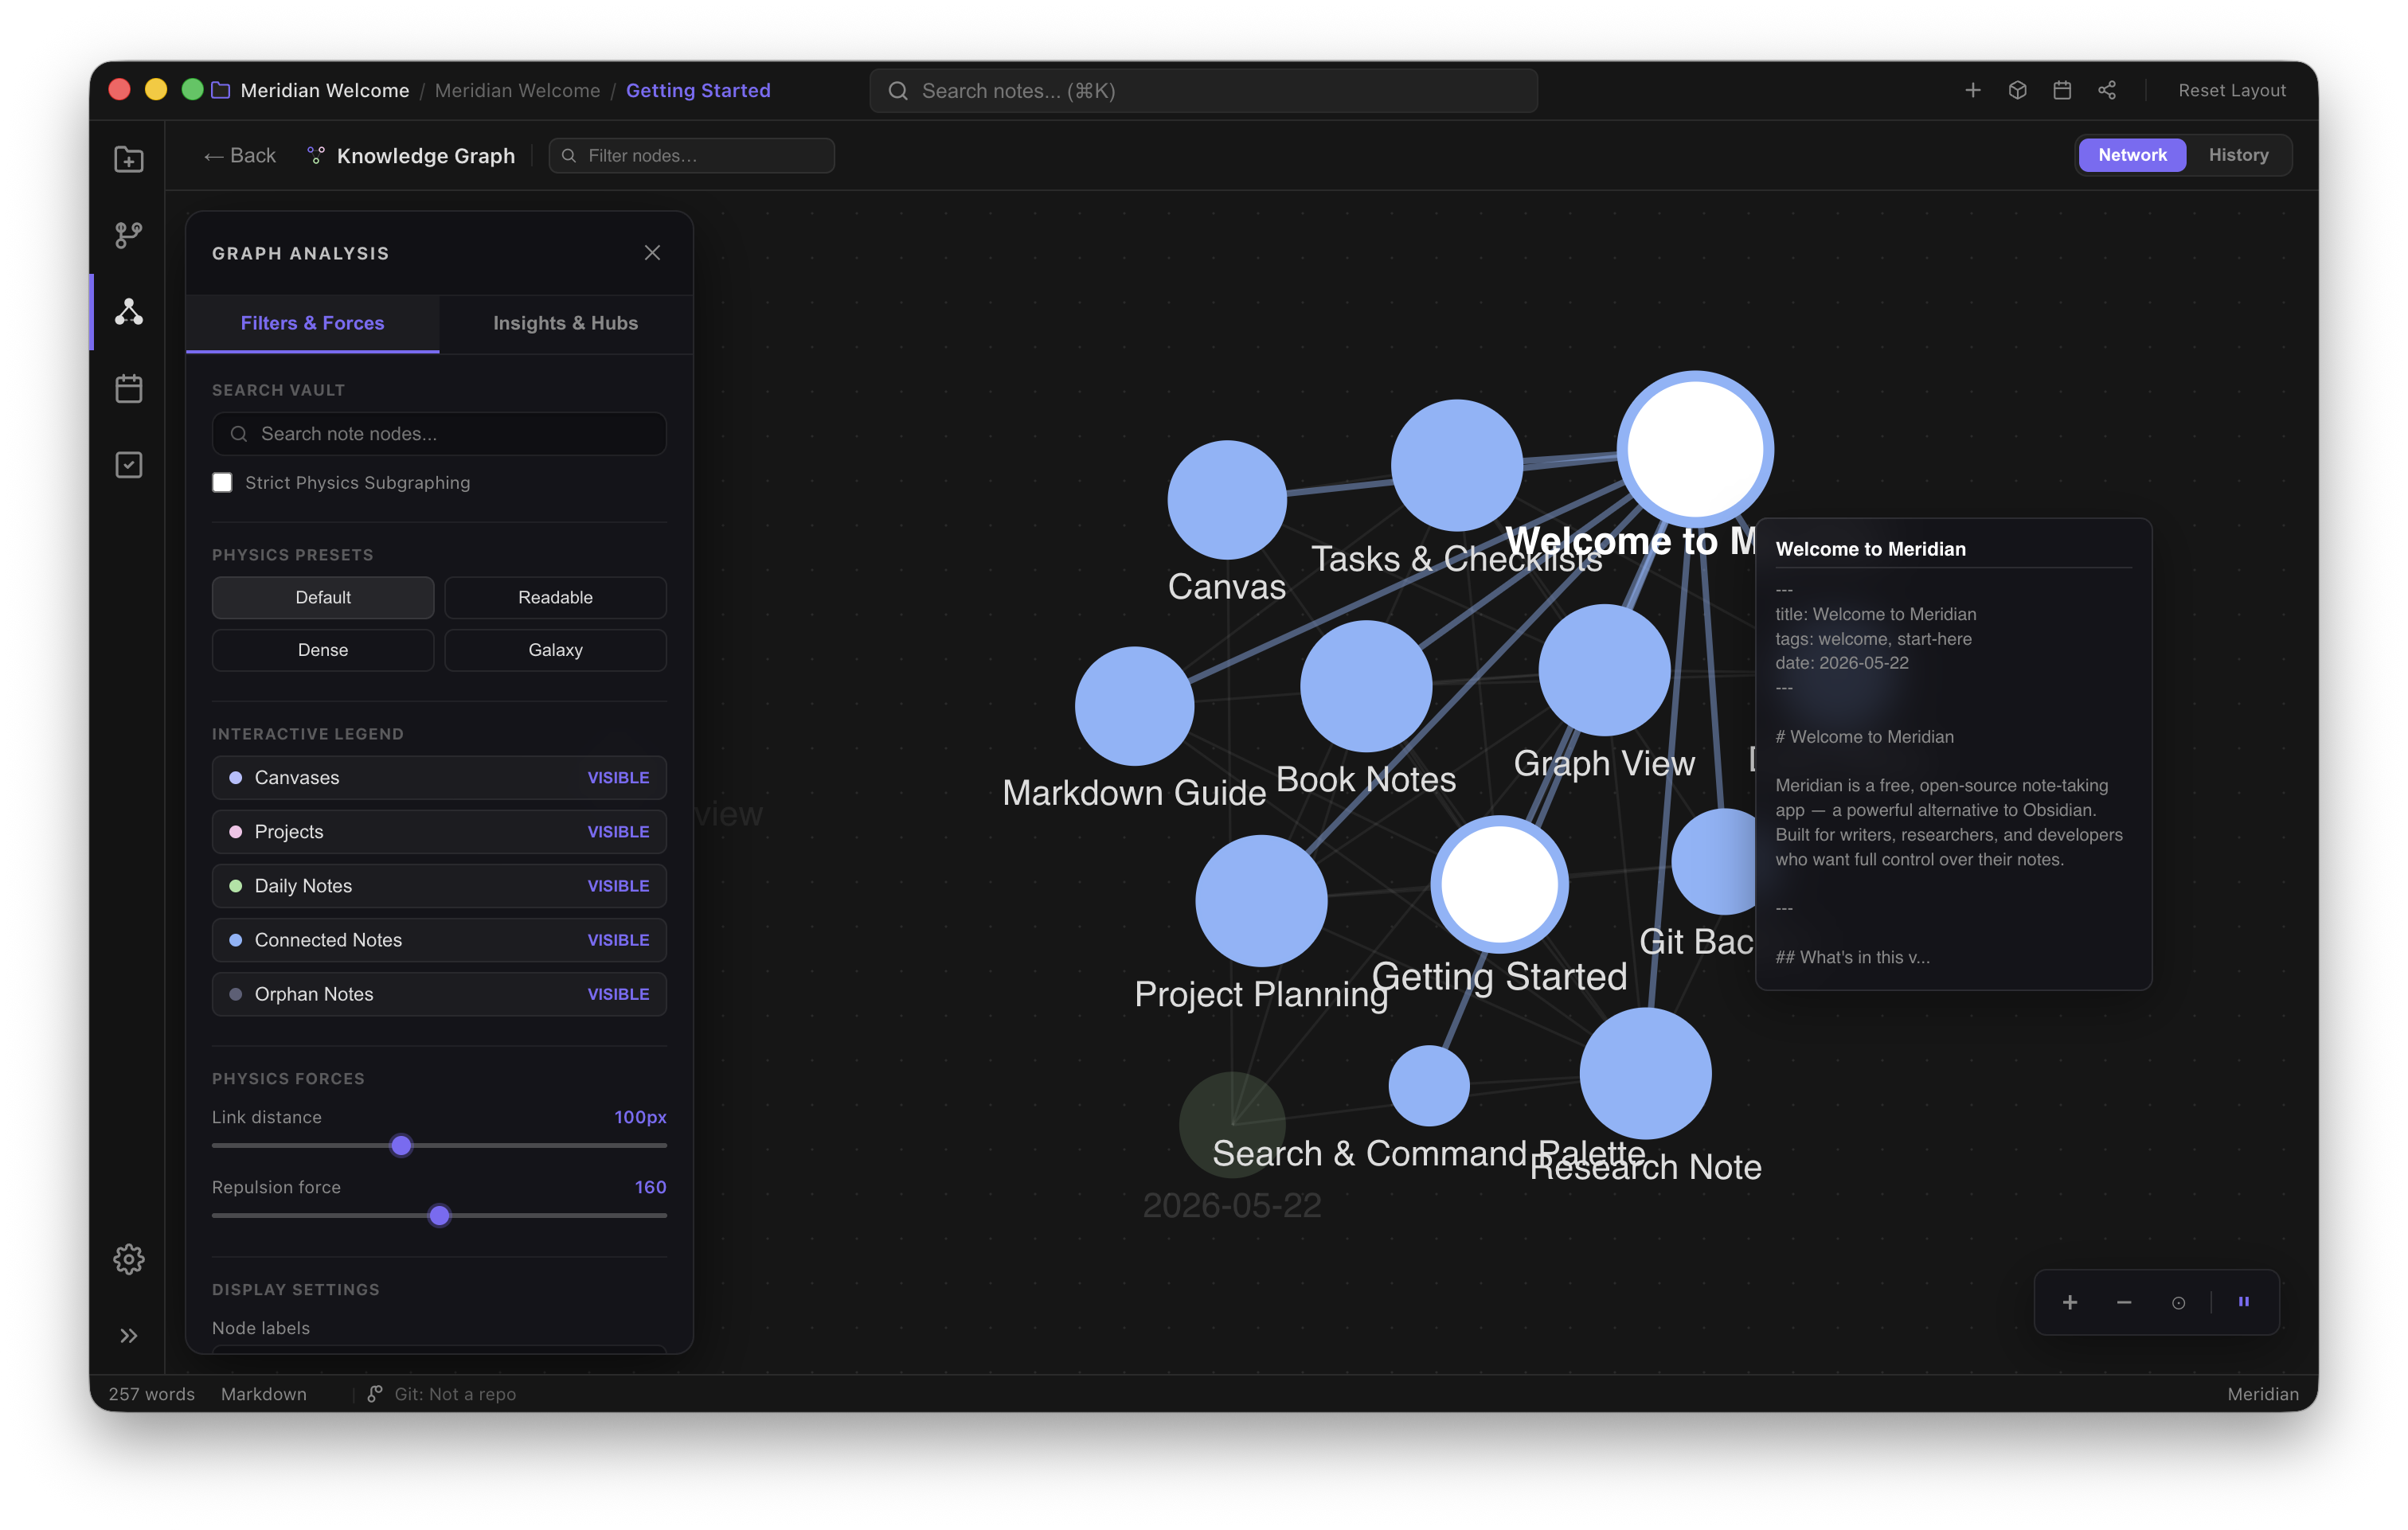Image resolution: width=2408 pixels, height=1530 pixels.
Task: Select the Book Notes graph node
Action: coord(1366,686)
